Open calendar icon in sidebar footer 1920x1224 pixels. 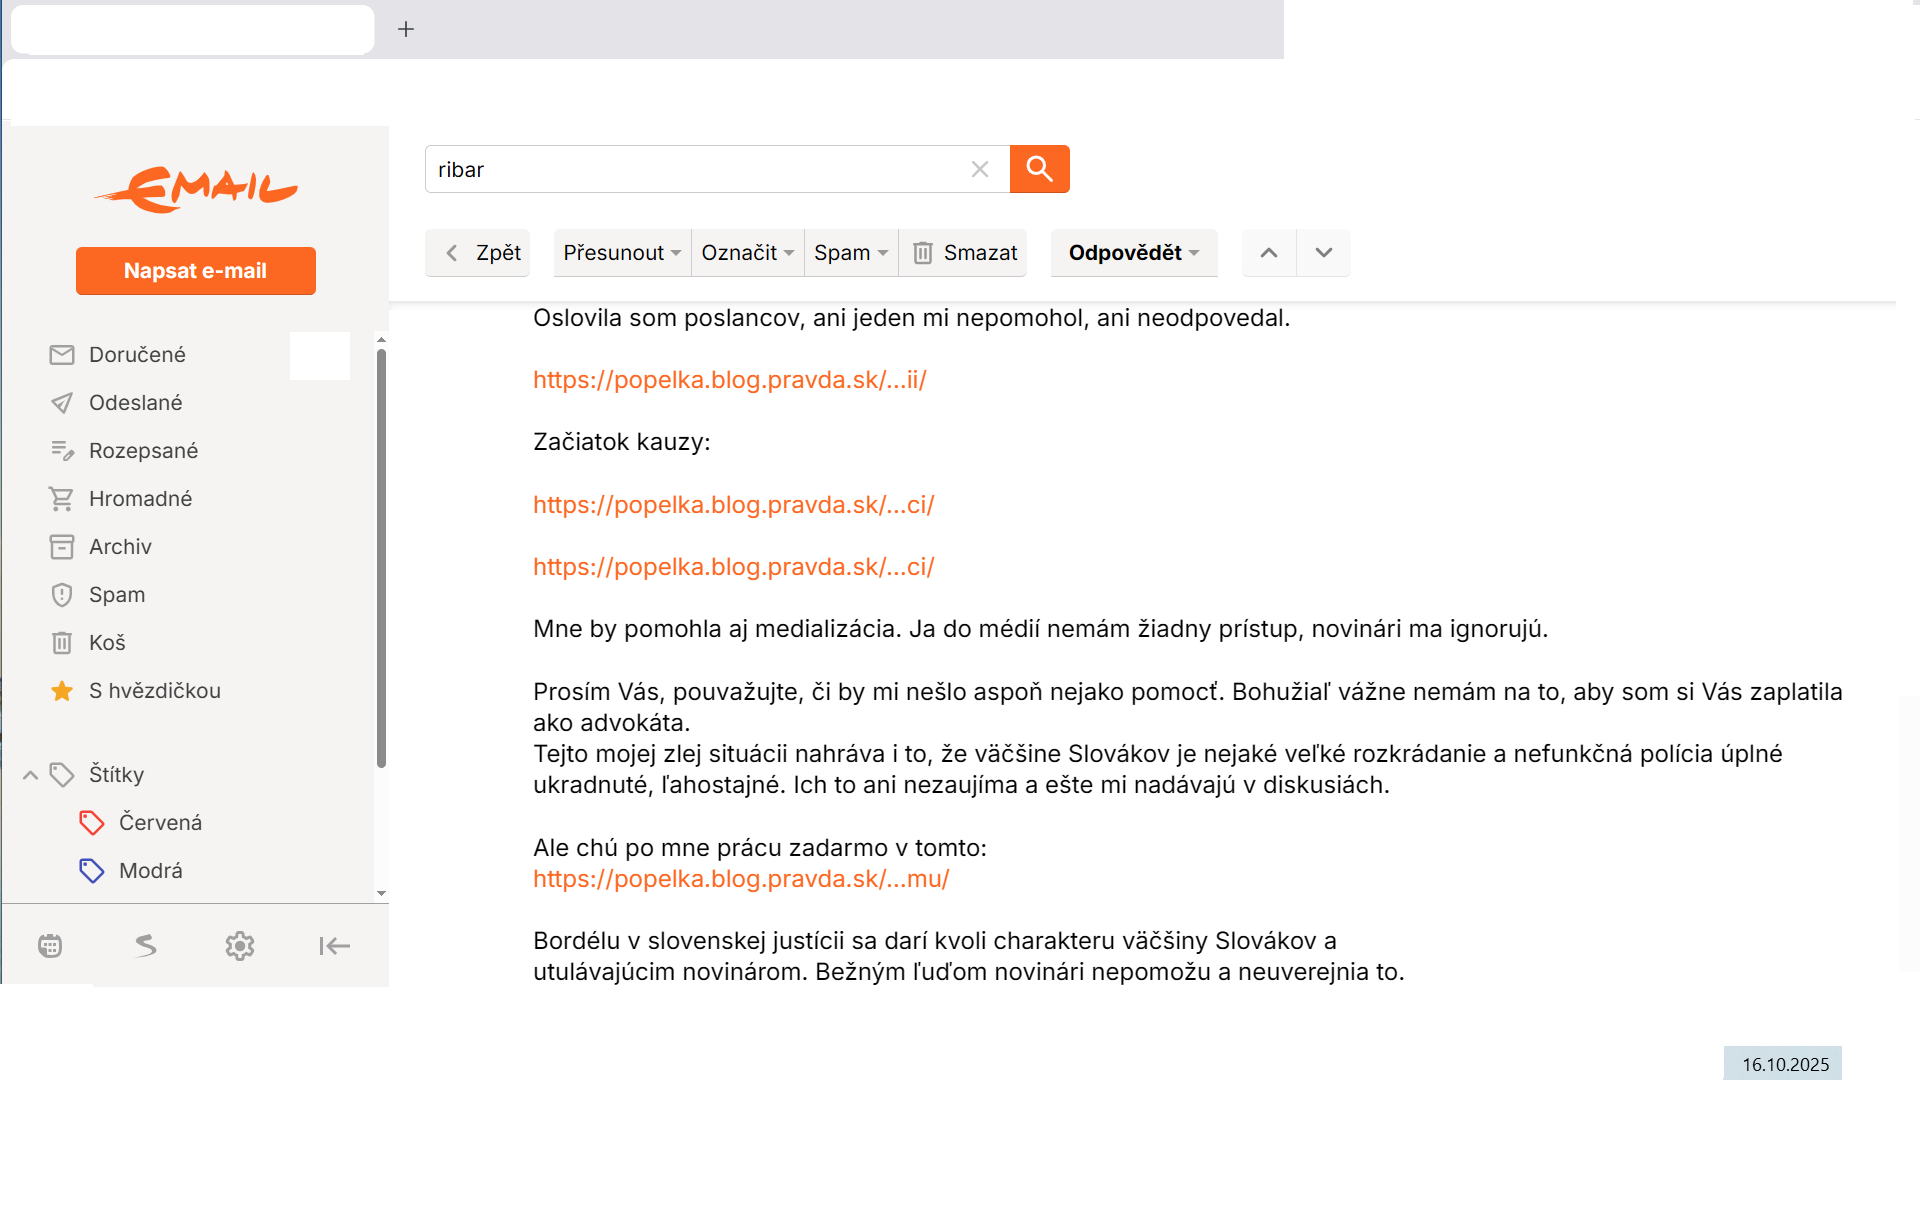coord(50,946)
